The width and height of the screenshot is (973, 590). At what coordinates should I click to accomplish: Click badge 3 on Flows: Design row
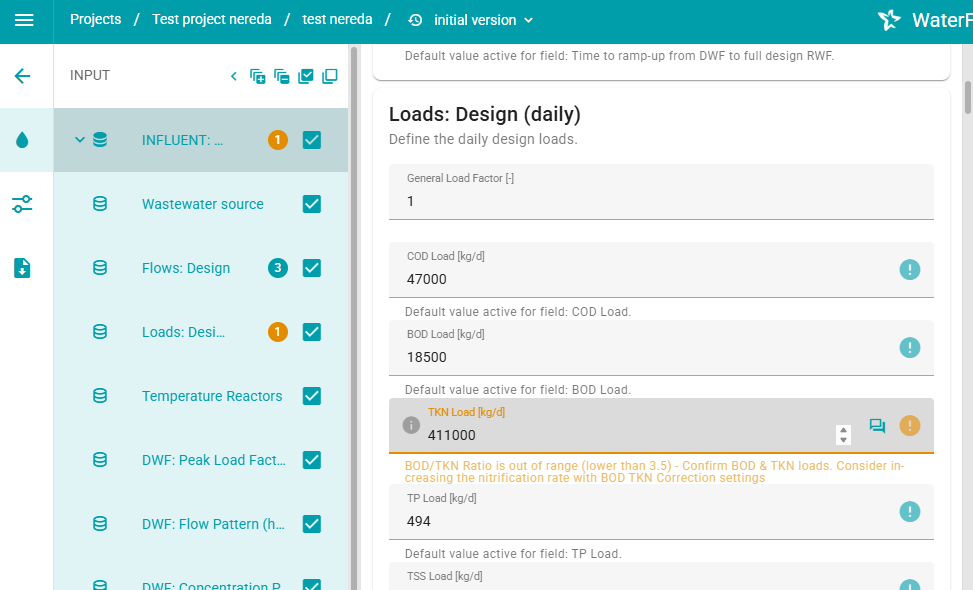277,268
